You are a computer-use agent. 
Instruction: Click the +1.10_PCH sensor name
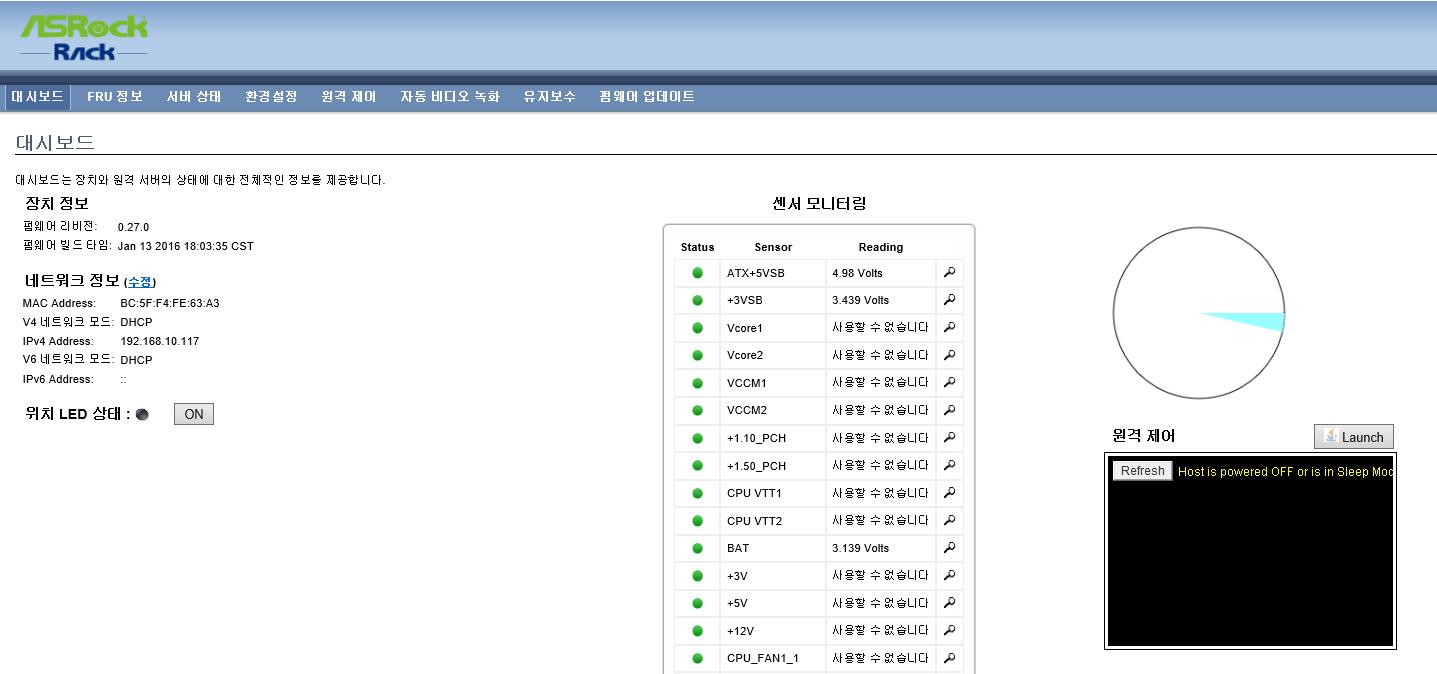pos(756,438)
